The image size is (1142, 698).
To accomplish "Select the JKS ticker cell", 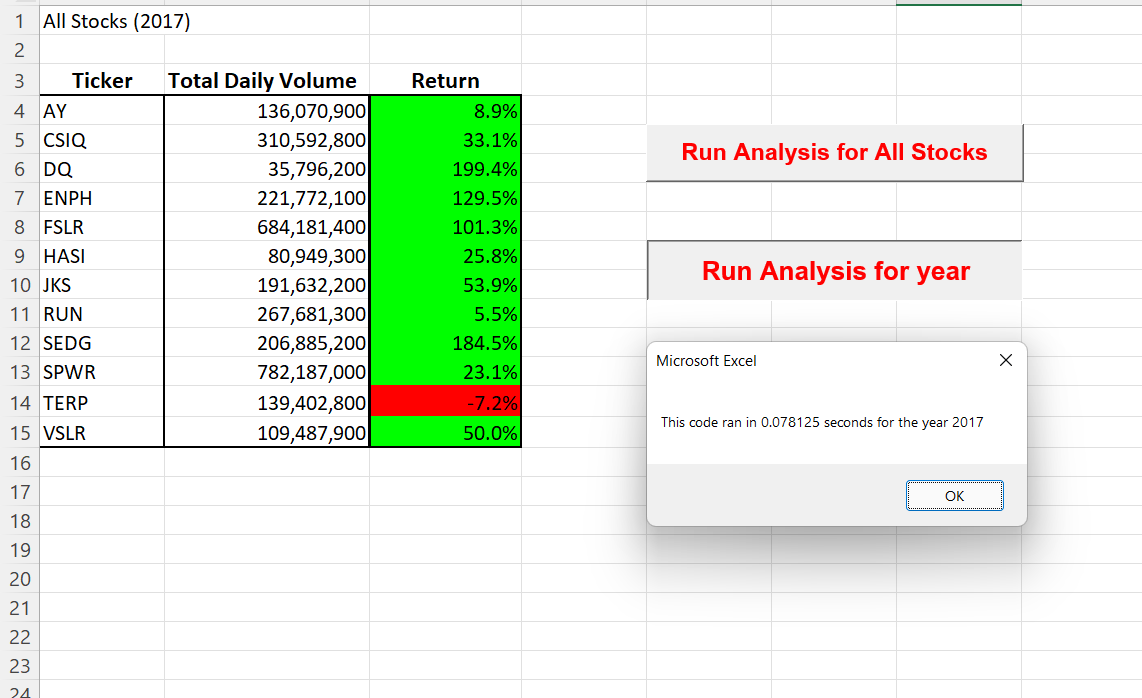I will tap(102, 285).
